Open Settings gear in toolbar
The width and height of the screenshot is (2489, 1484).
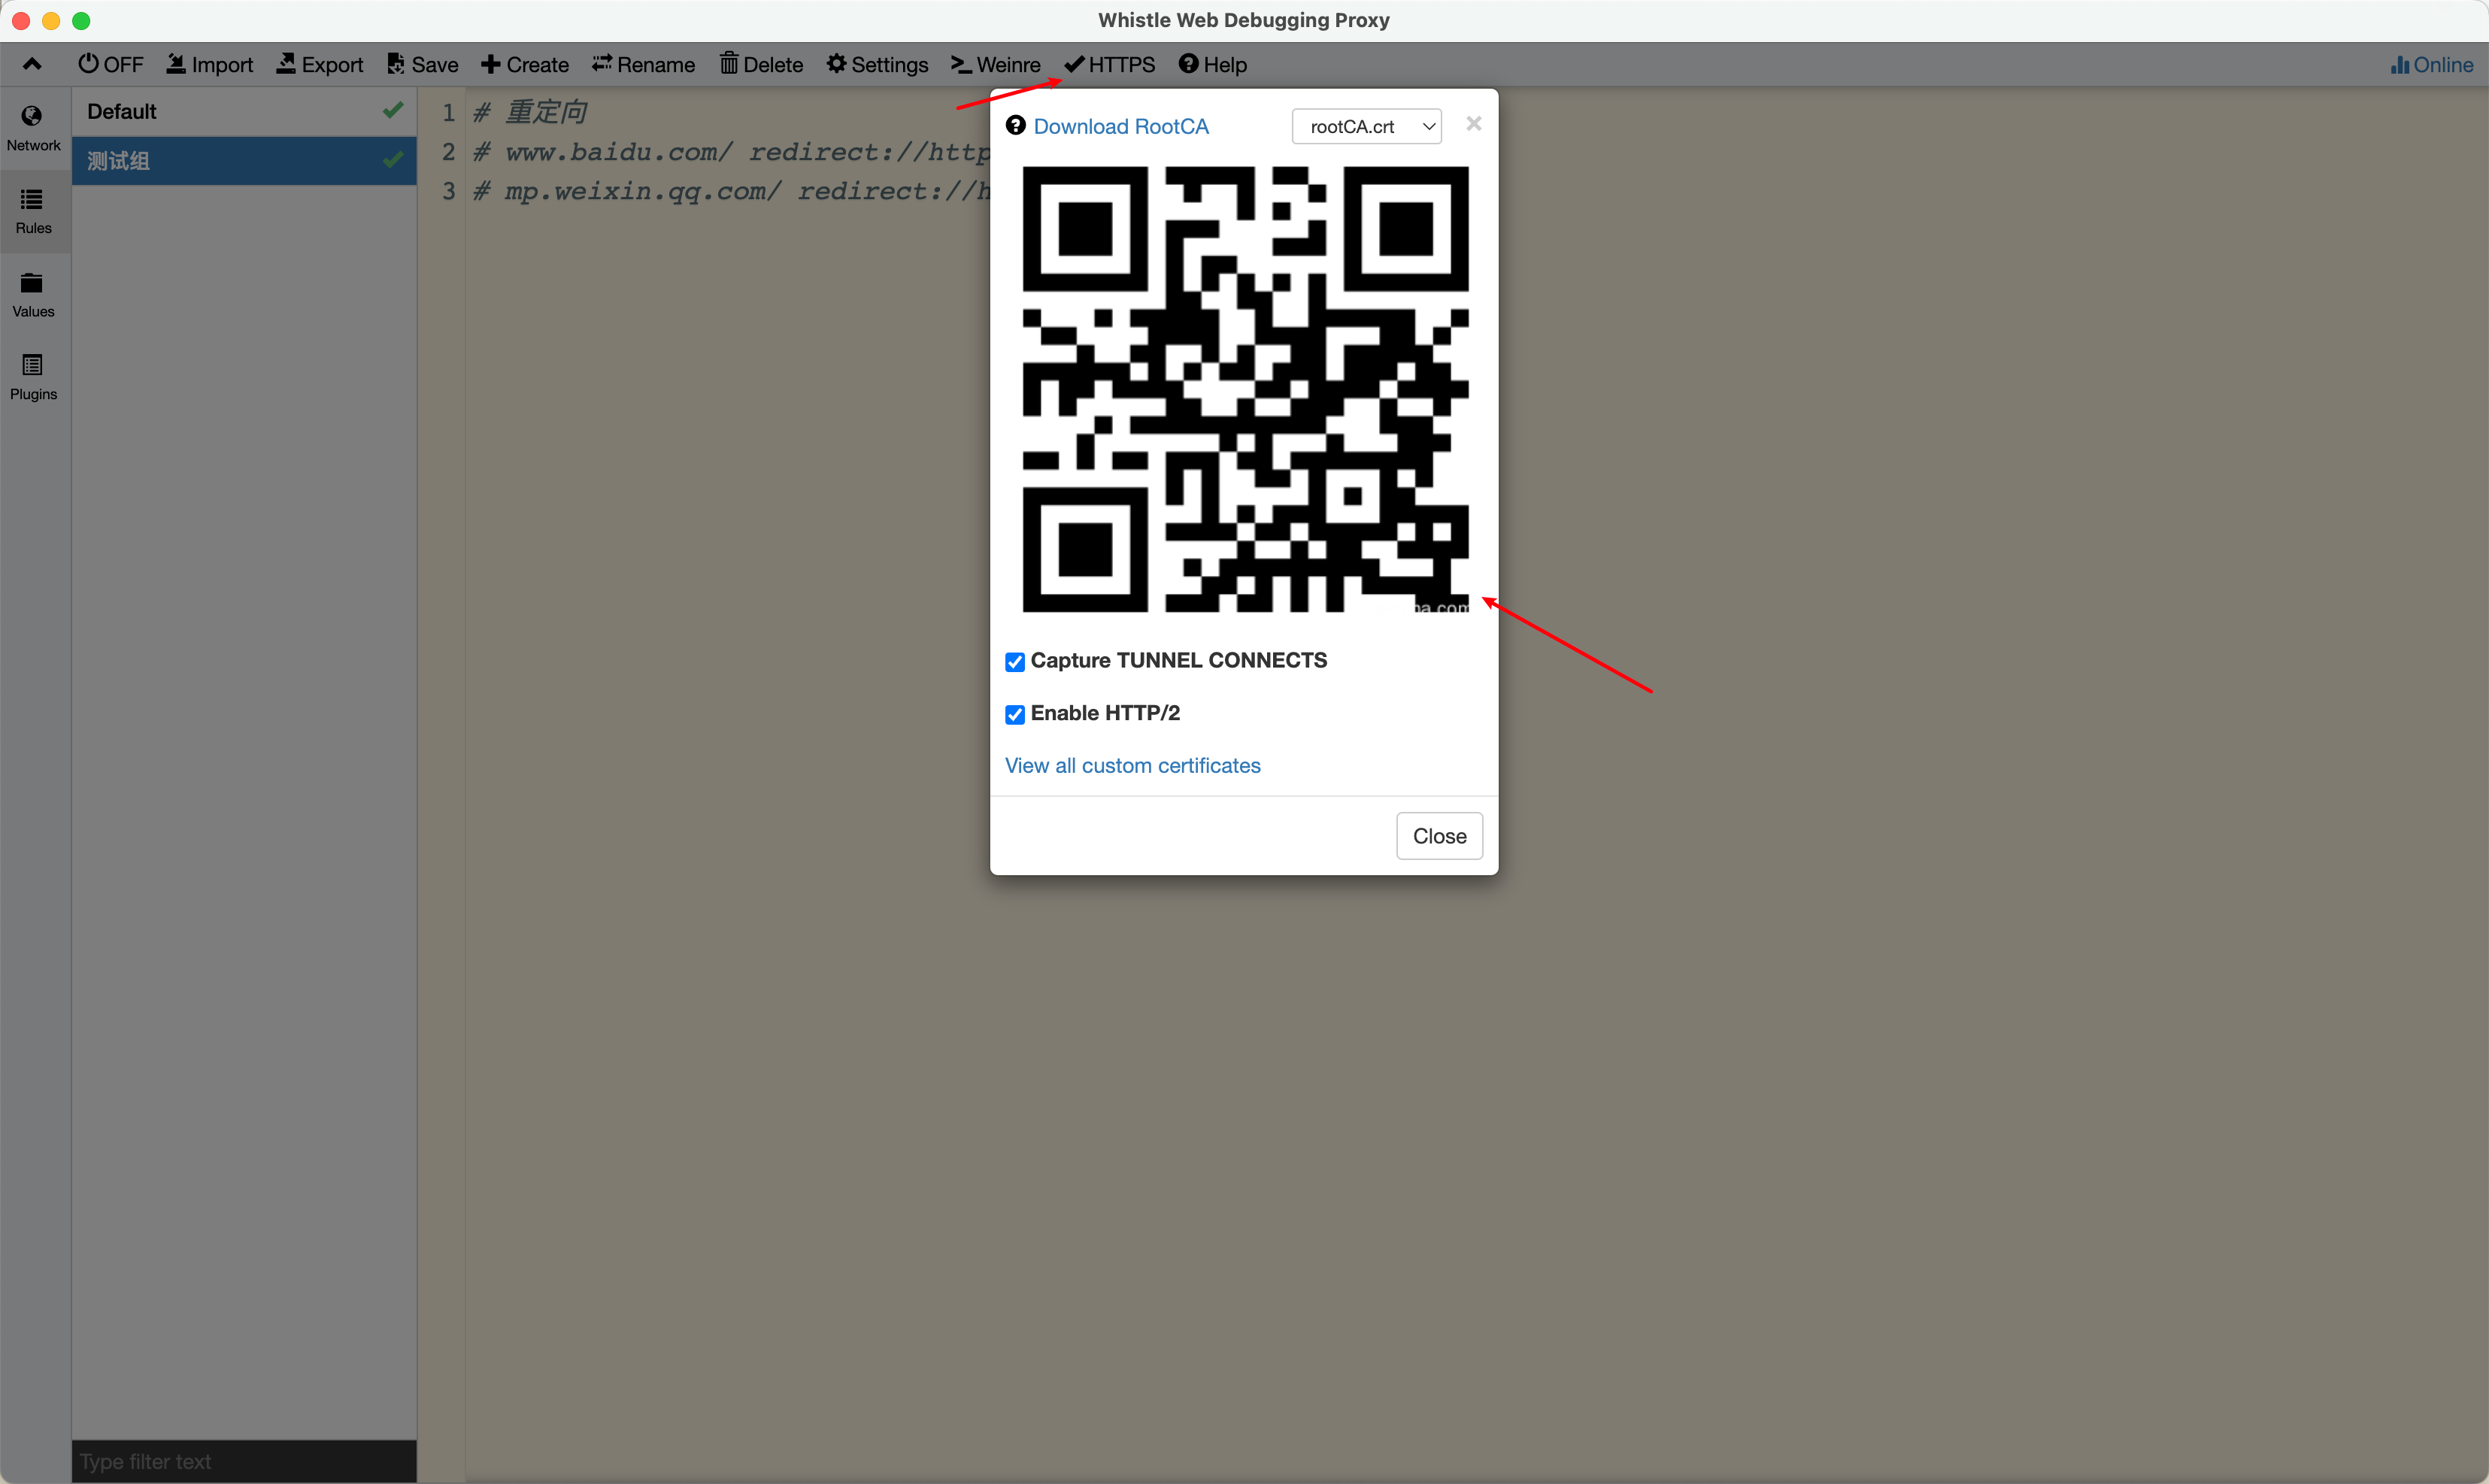(836, 64)
